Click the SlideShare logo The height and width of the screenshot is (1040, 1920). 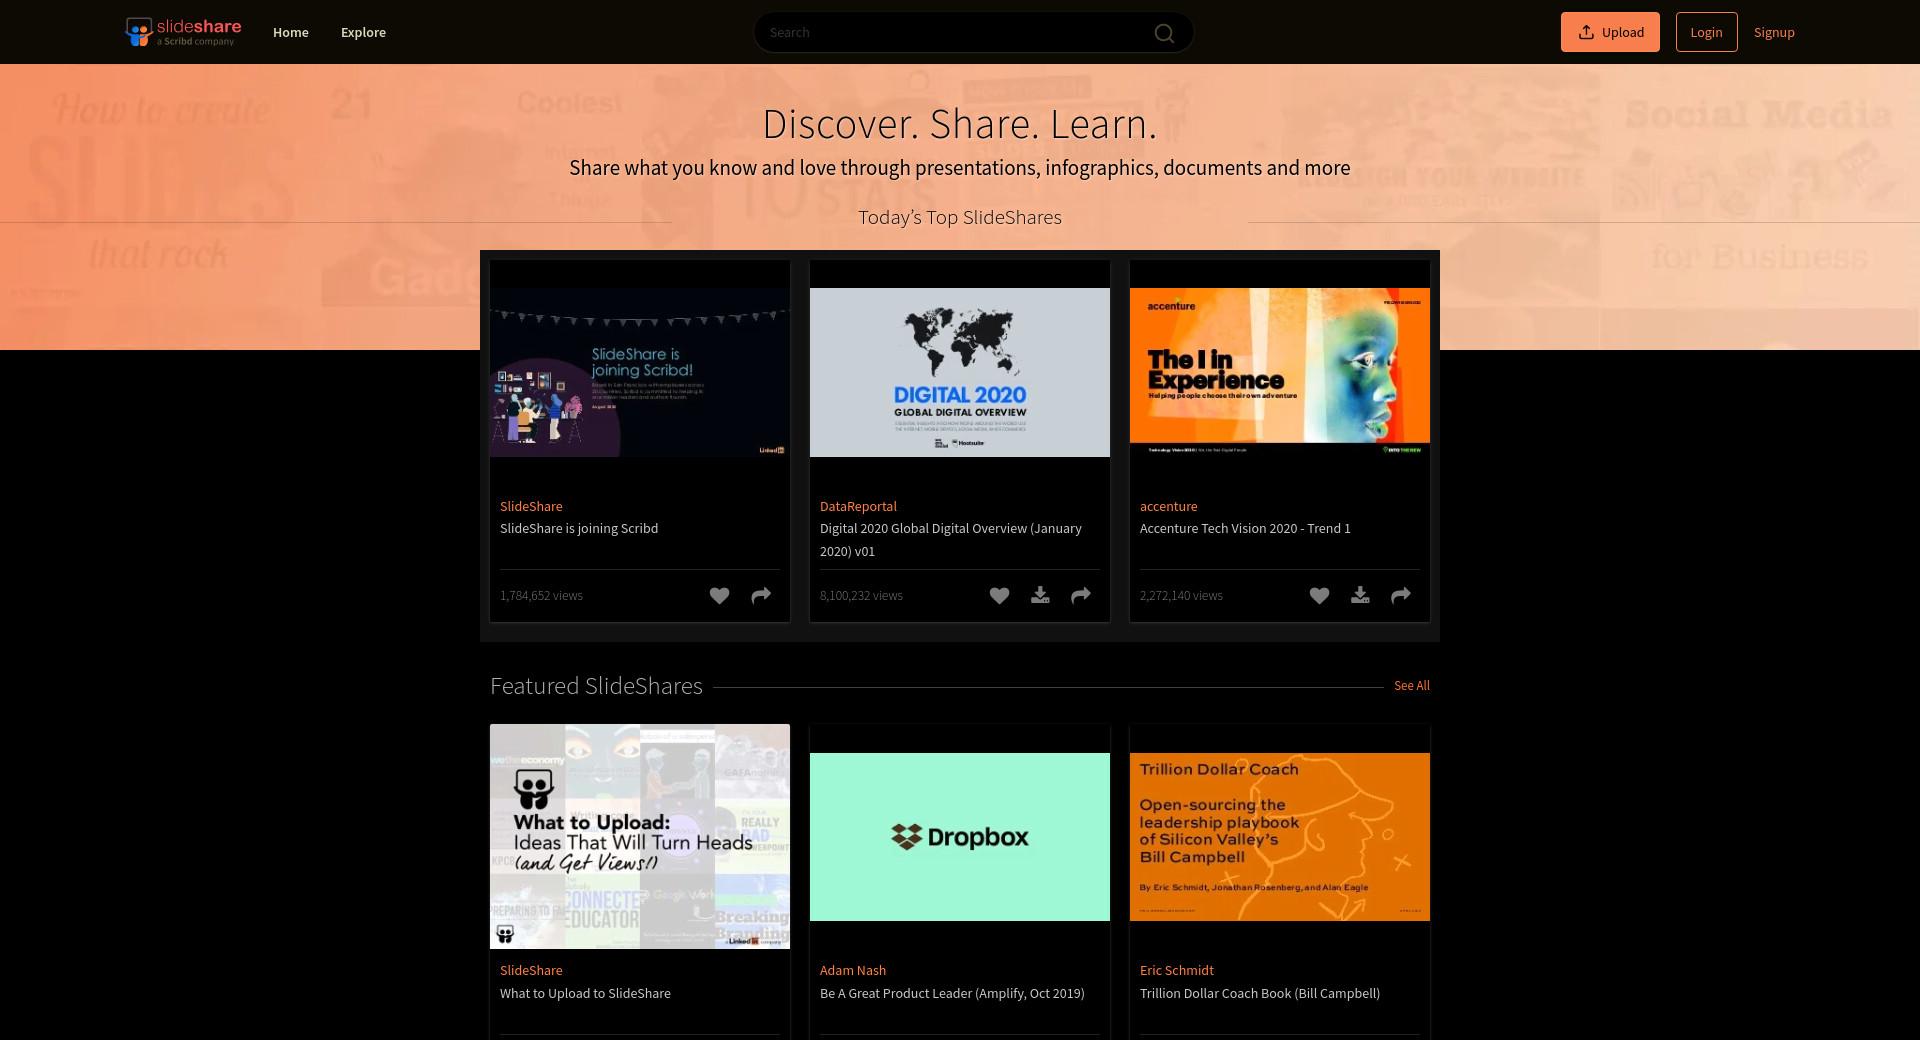(183, 32)
